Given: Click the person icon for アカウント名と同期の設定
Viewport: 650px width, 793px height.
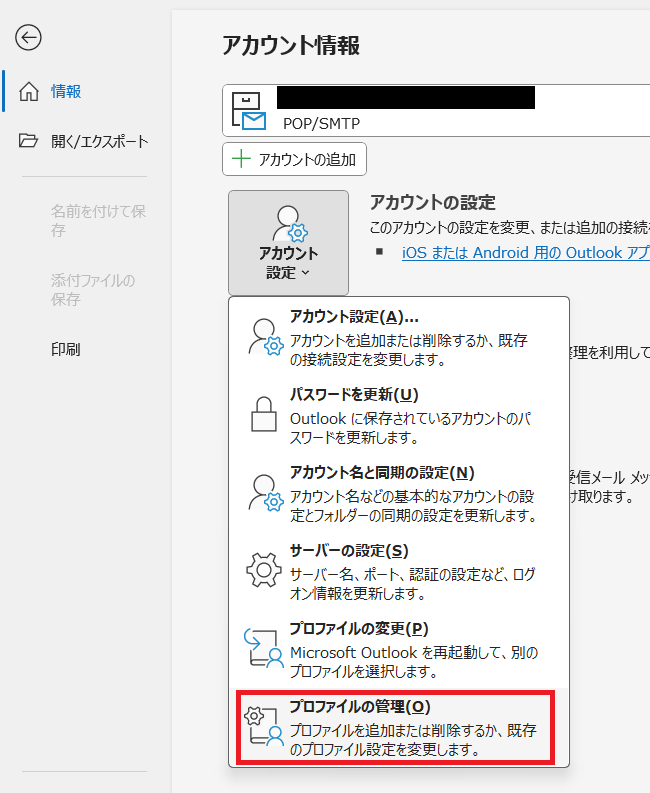Looking at the screenshot, I should click(266, 493).
